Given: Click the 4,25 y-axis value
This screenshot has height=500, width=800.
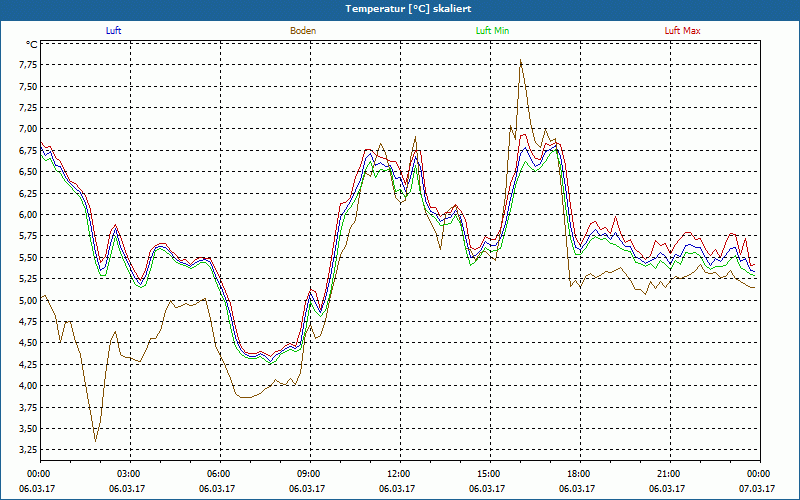Looking at the screenshot, I should point(28,364).
